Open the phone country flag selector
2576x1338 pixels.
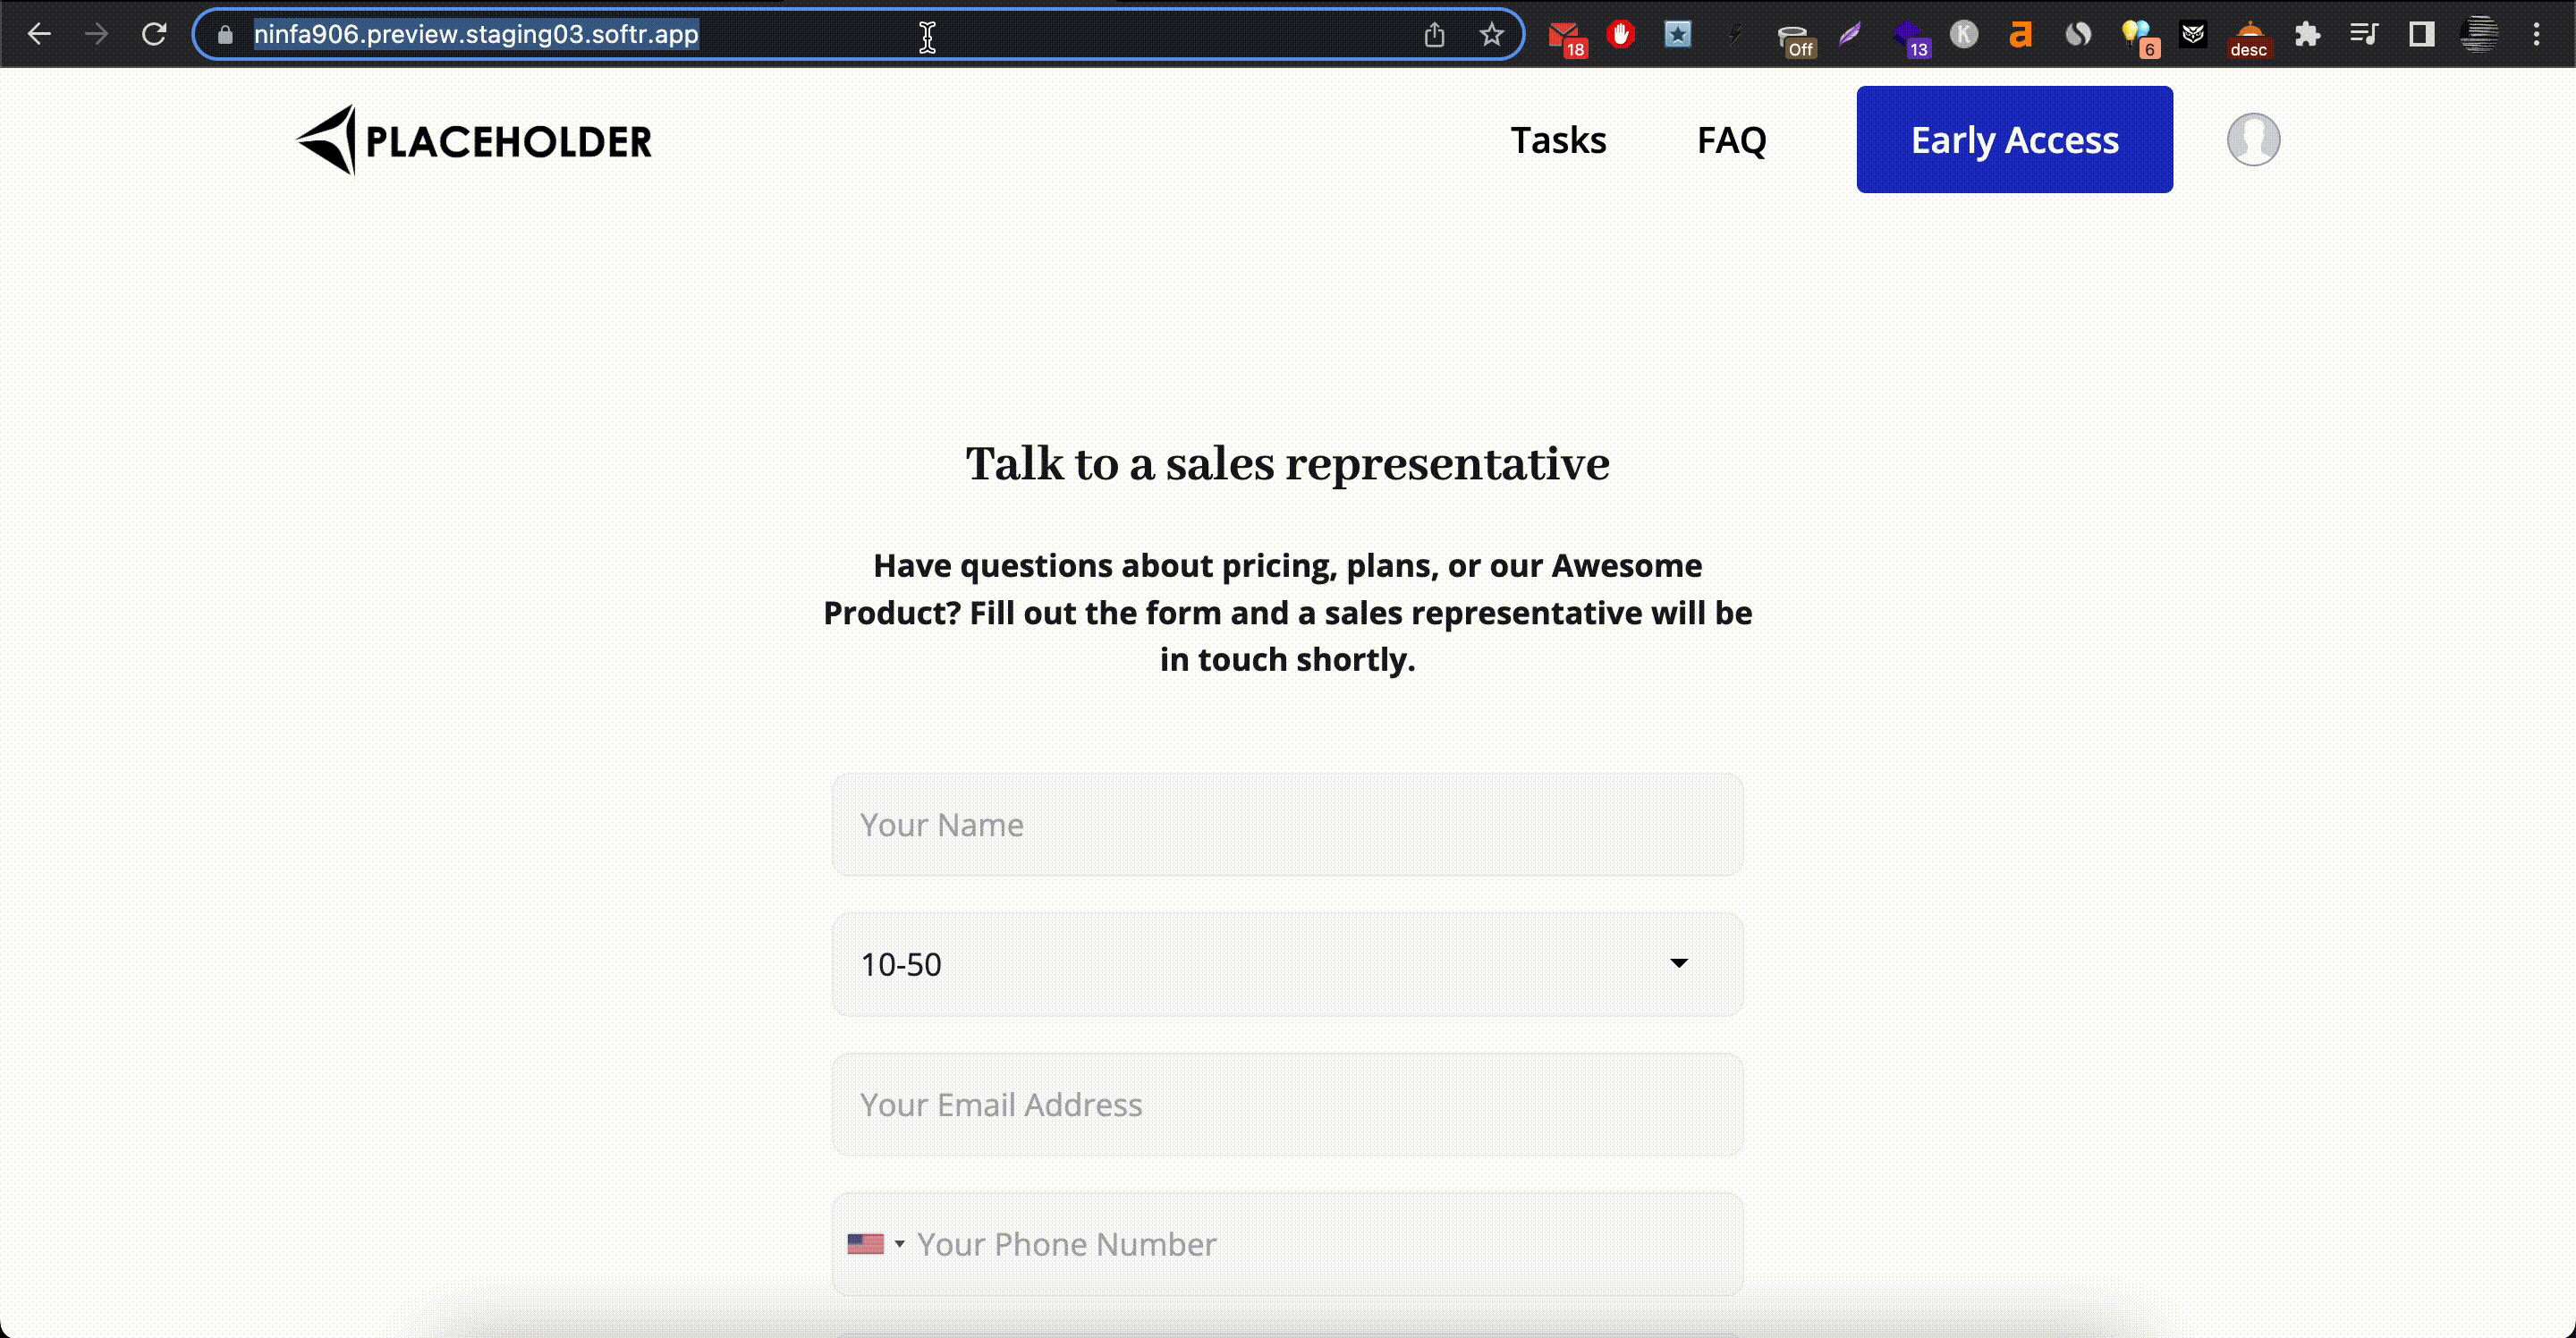pos(876,1243)
